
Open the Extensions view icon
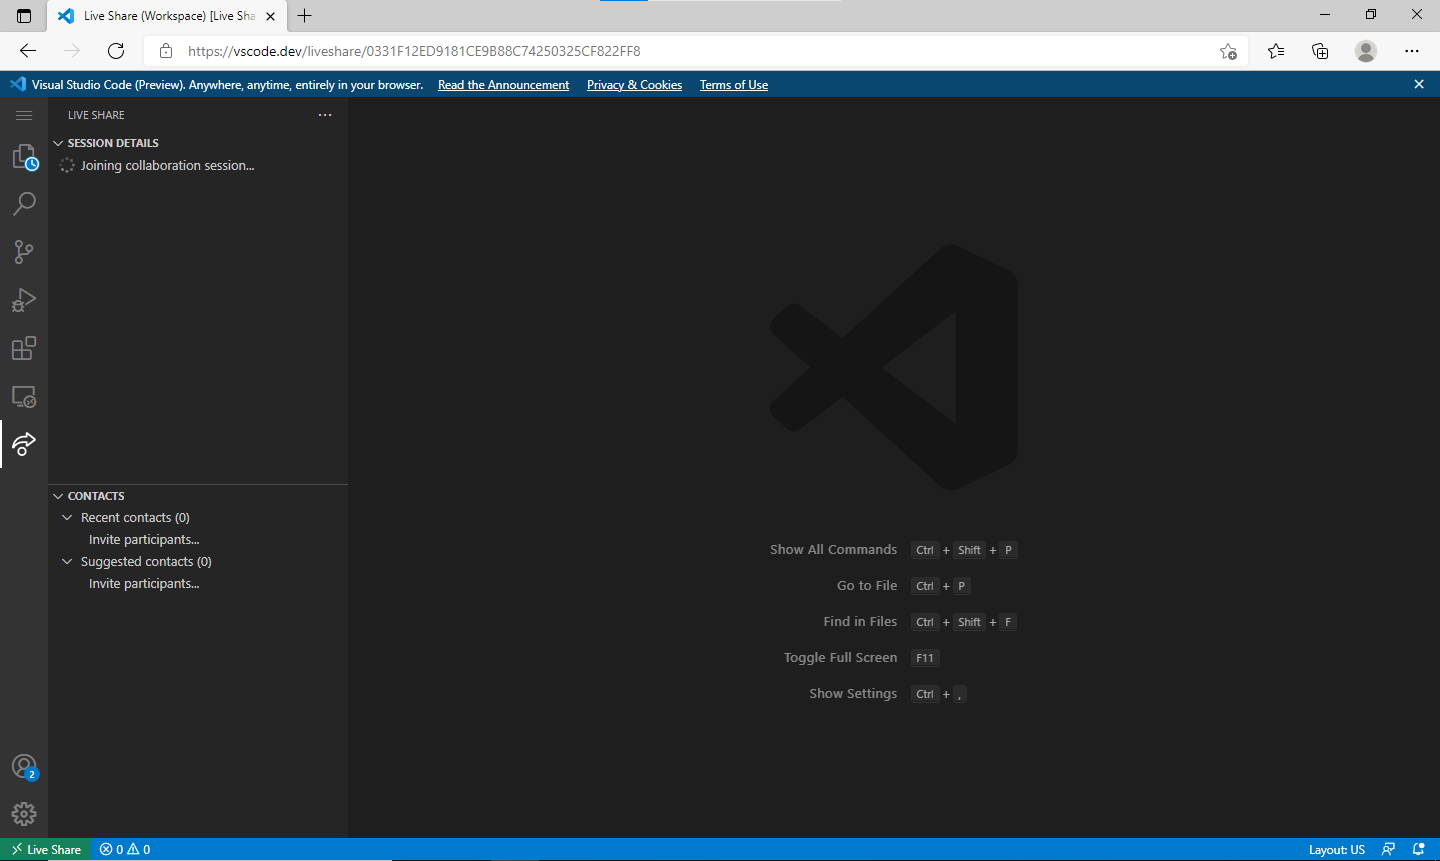pos(24,348)
